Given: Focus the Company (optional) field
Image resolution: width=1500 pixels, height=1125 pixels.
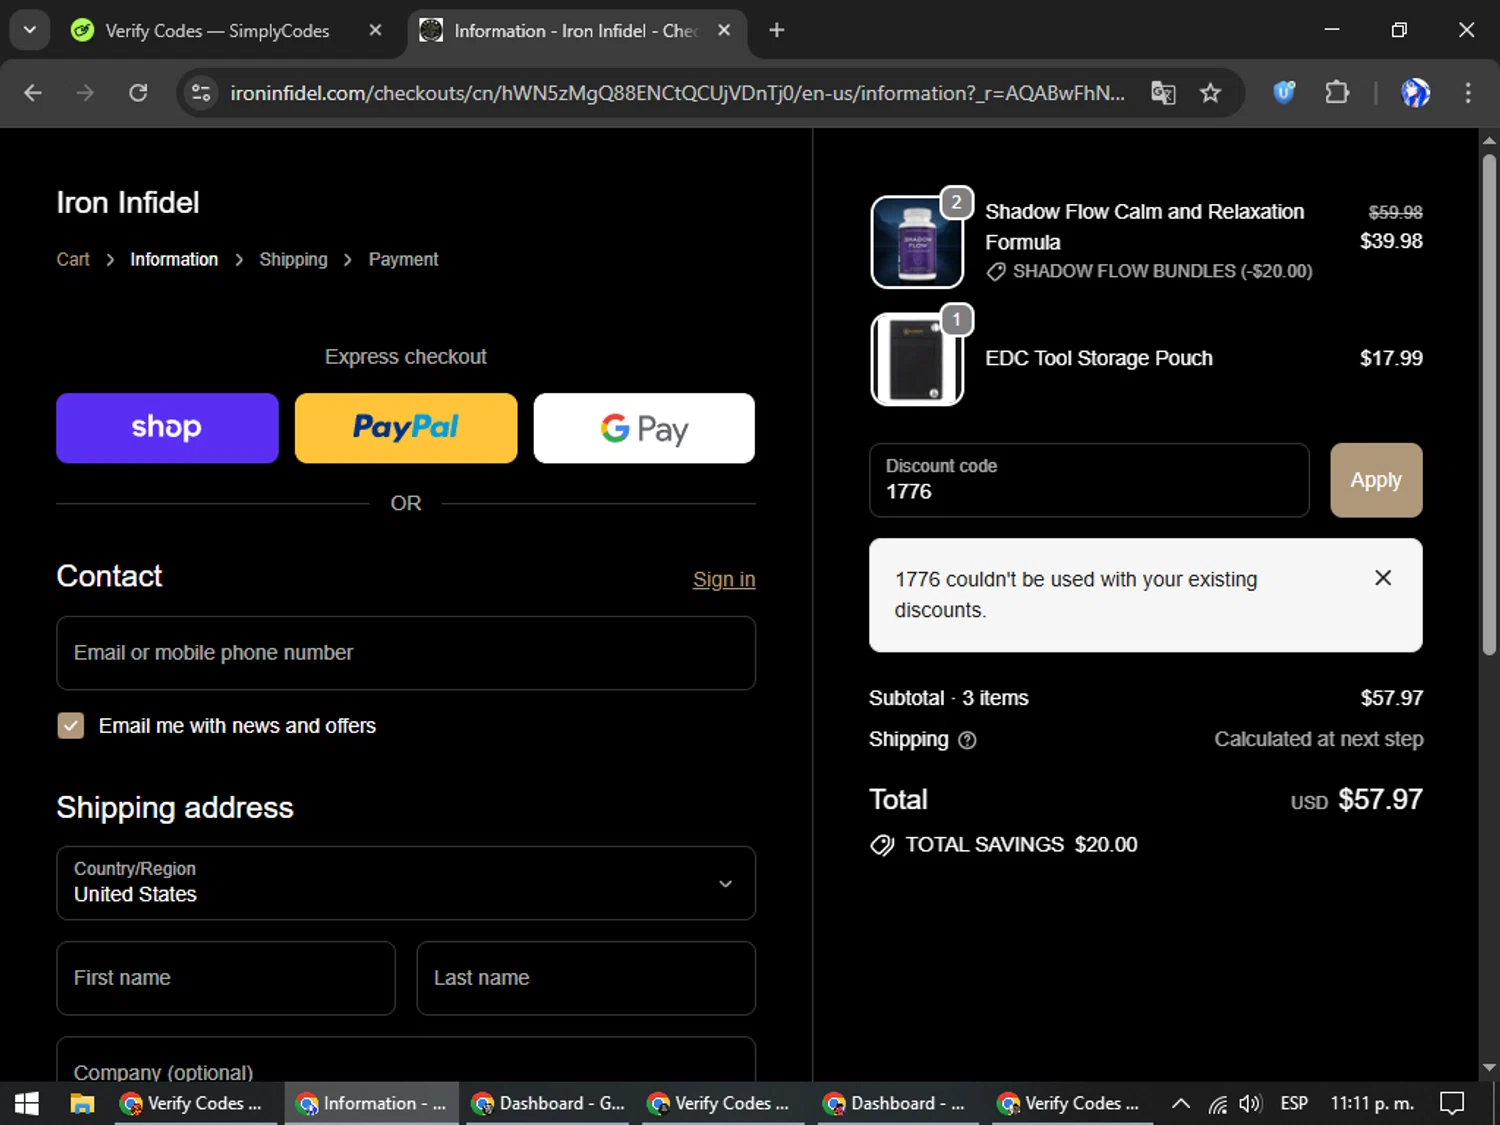Looking at the screenshot, I should (x=406, y=1060).
